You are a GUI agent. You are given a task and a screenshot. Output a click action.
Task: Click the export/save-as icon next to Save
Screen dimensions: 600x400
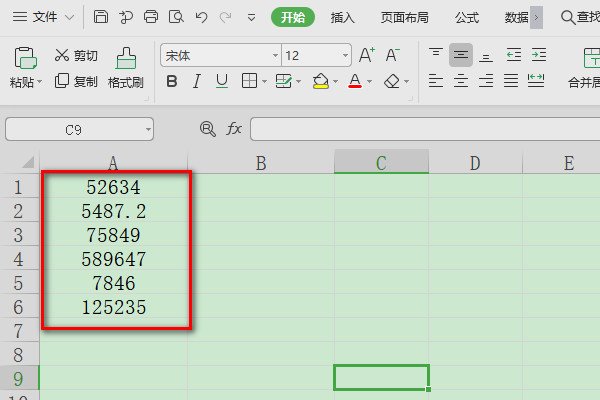(x=126, y=17)
